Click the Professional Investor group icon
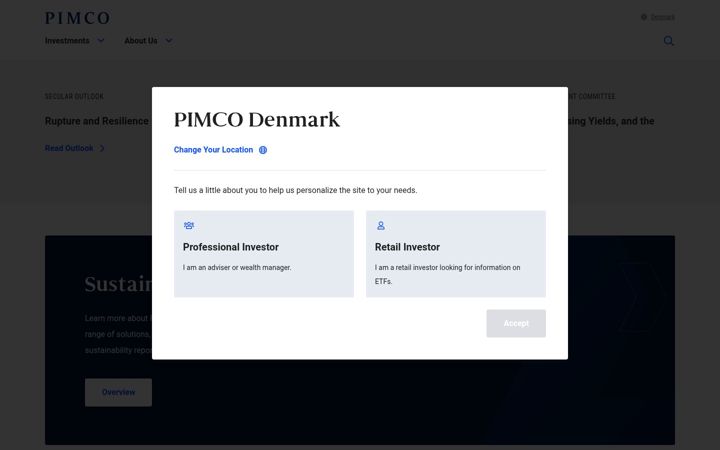Viewport: 720px width, 450px height. pyautogui.click(x=189, y=225)
